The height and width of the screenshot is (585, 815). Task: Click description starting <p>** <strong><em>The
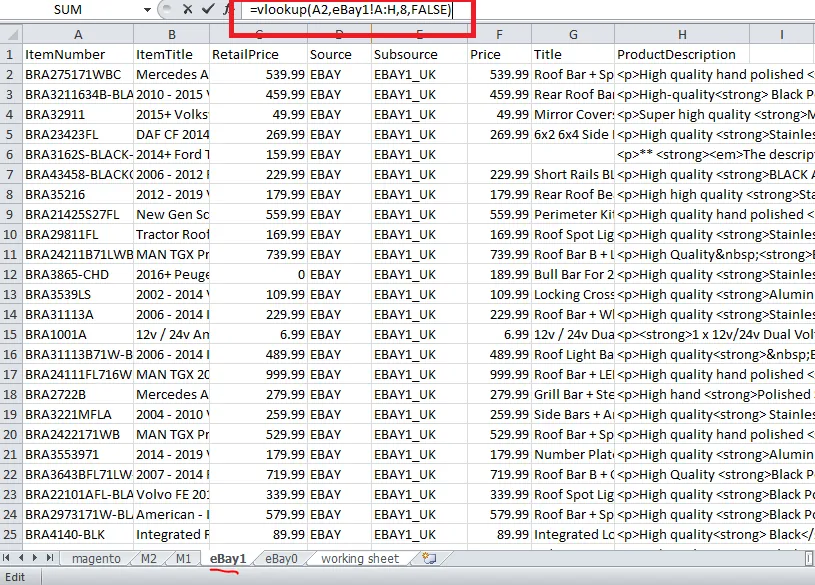pyautogui.click(x=715, y=154)
